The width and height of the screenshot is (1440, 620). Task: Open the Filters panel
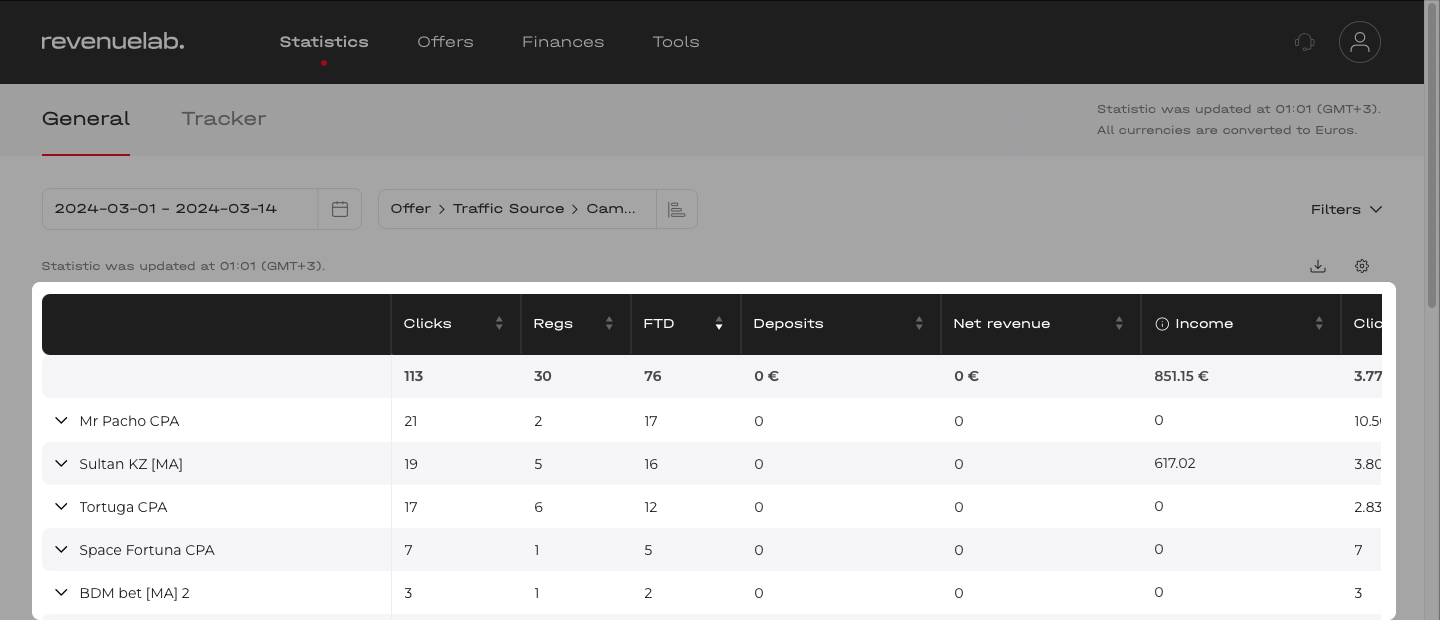coord(1346,209)
